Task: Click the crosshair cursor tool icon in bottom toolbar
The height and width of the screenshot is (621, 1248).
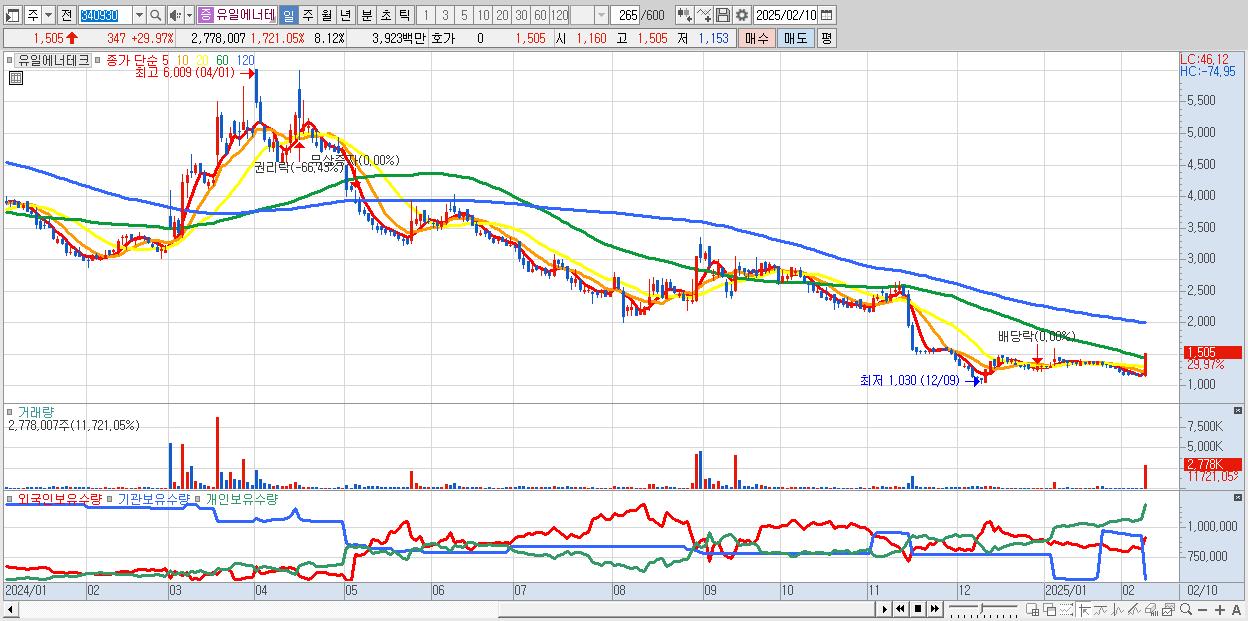Action: 1084,609
